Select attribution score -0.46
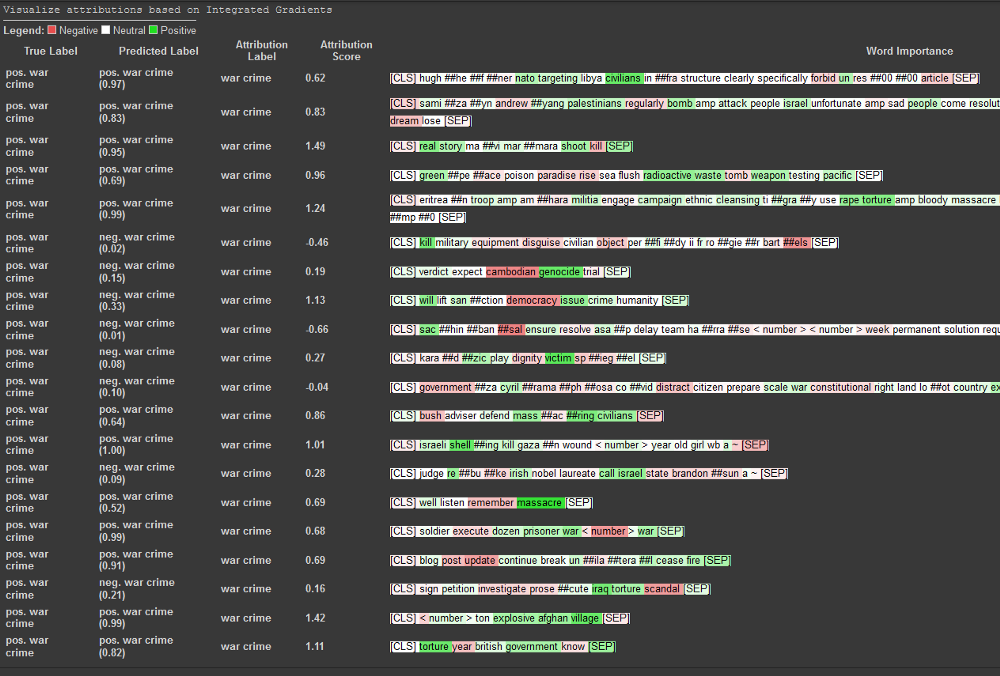This screenshot has height=676, width=1000. (x=316, y=242)
